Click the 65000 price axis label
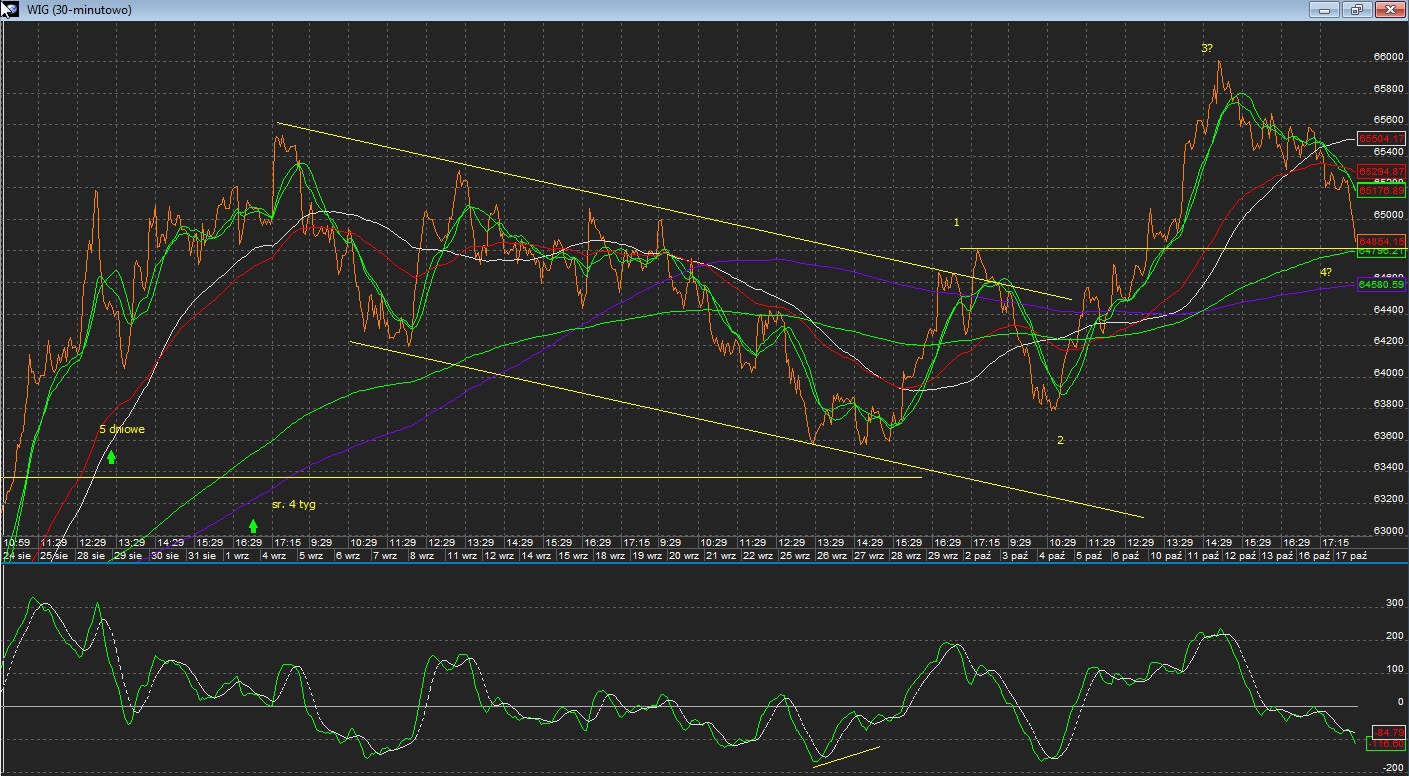 tap(1387, 215)
